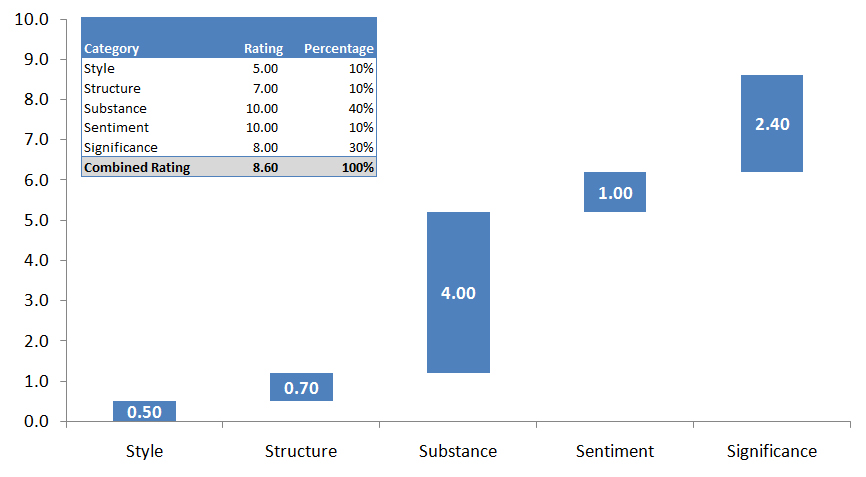Click the Style bar labeled 0.50

[144, 411]
